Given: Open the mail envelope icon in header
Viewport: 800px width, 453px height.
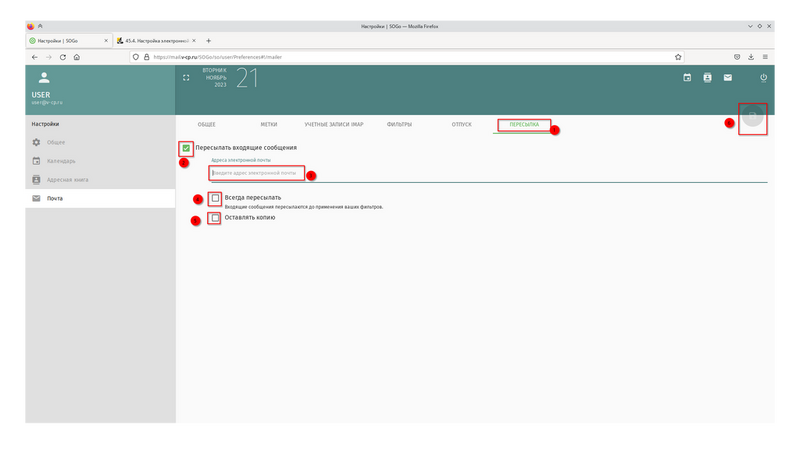Looking at the screenshot, I should [727, 77].
